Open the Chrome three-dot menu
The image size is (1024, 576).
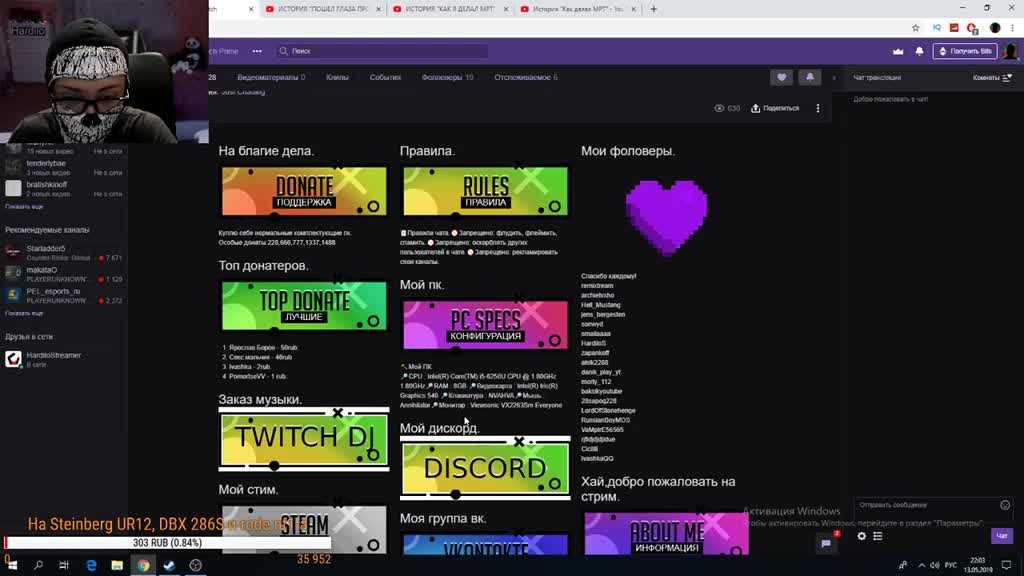point(1013,28)
